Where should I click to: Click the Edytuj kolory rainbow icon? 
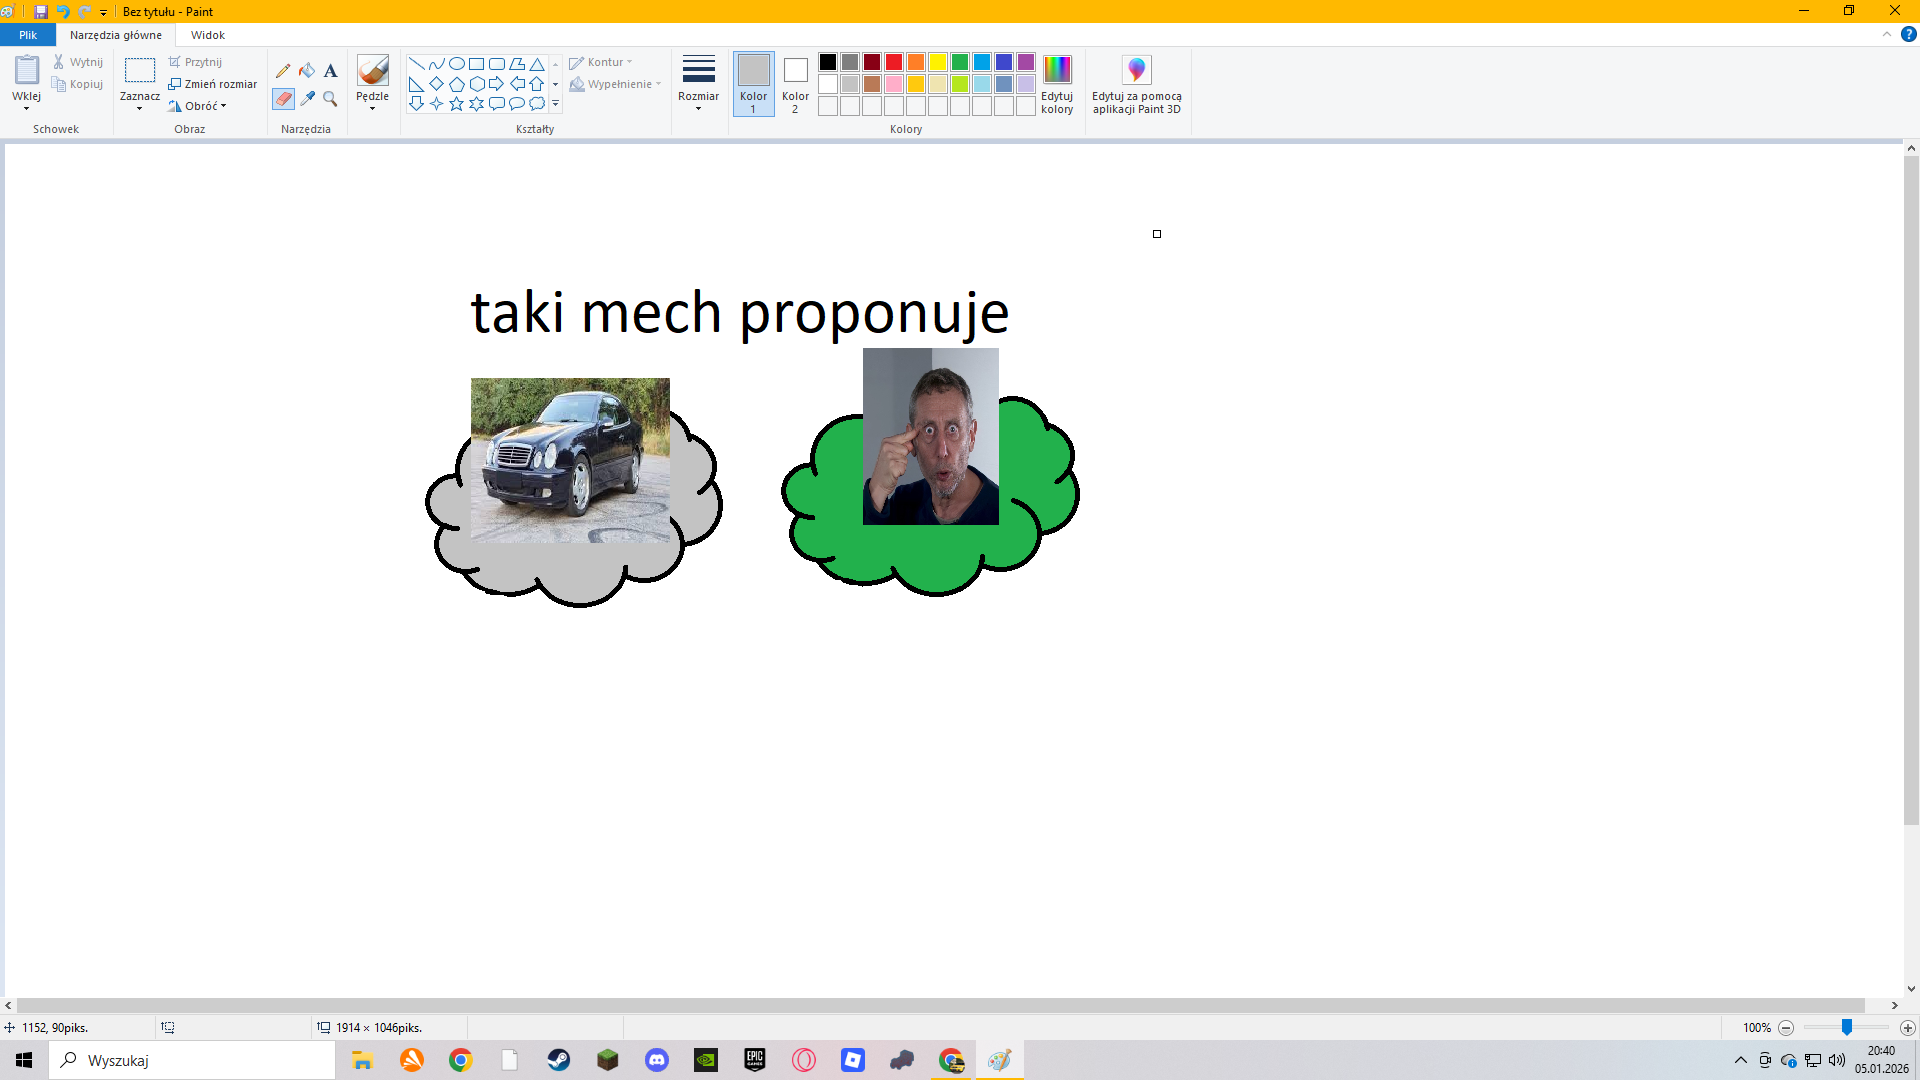pos(1057,69)
